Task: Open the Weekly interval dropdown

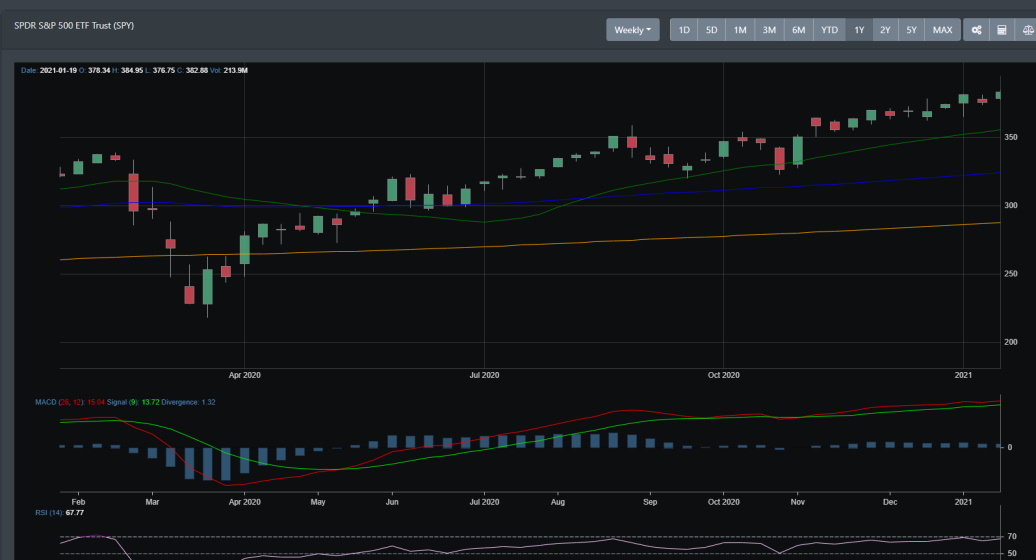Action: 632,30
